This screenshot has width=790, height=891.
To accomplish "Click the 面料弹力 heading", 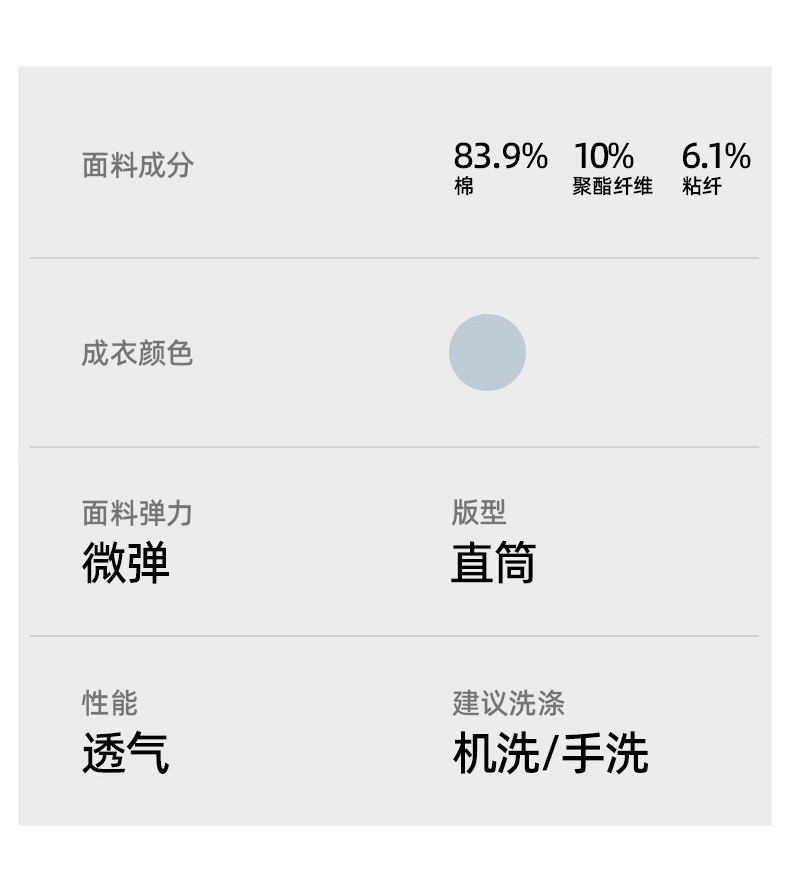I will (x=137, y=514).
